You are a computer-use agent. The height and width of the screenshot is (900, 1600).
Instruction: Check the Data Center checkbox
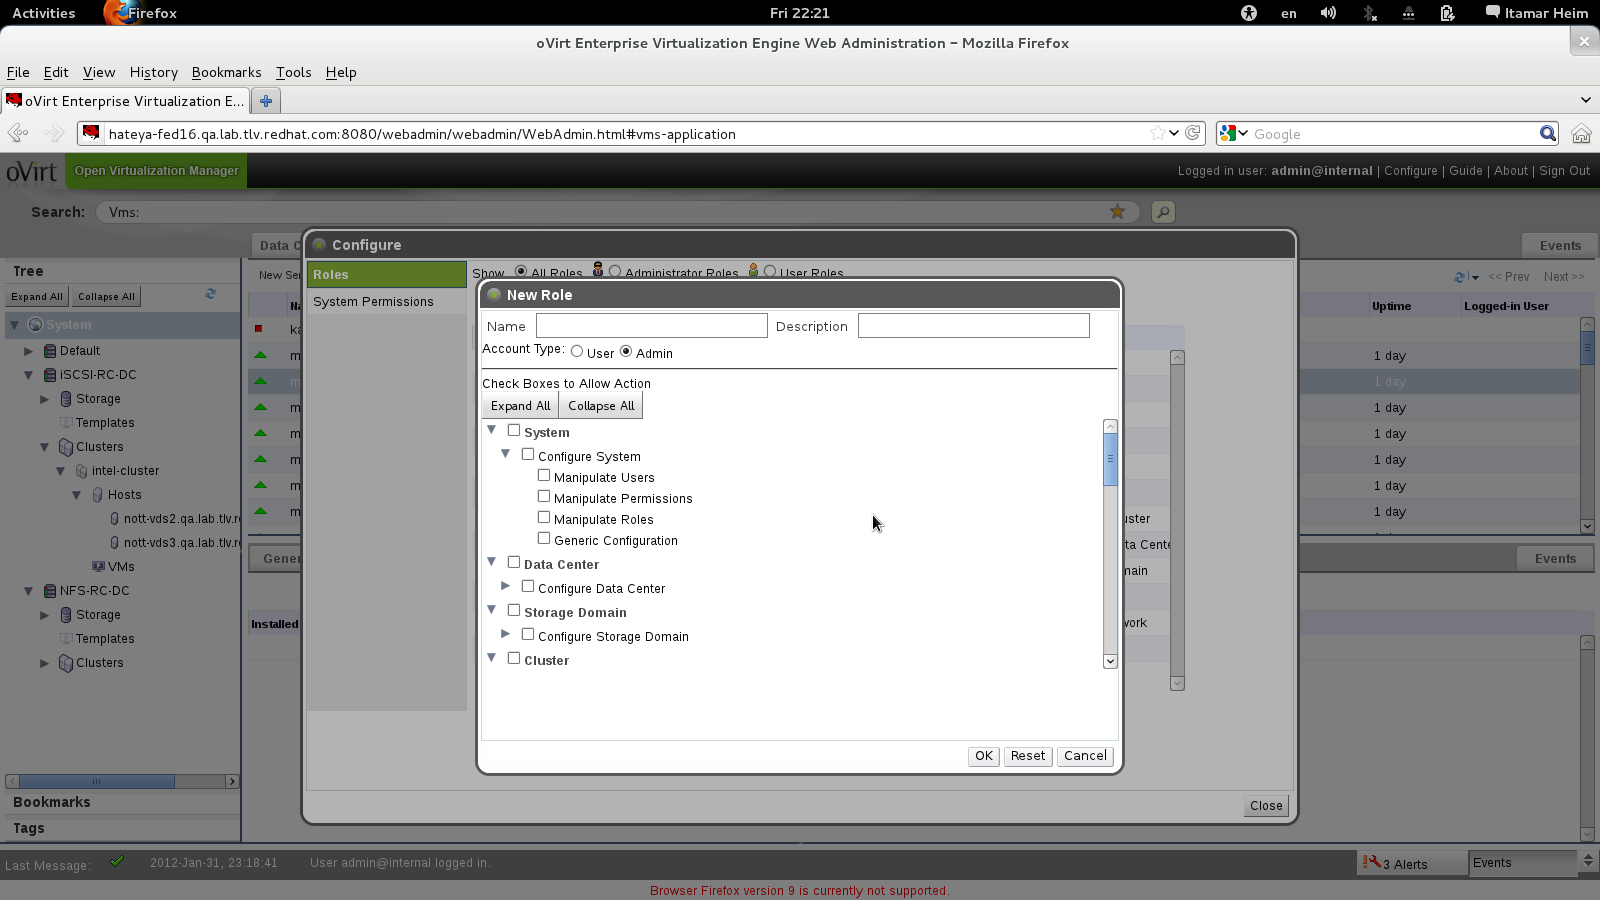514,562
